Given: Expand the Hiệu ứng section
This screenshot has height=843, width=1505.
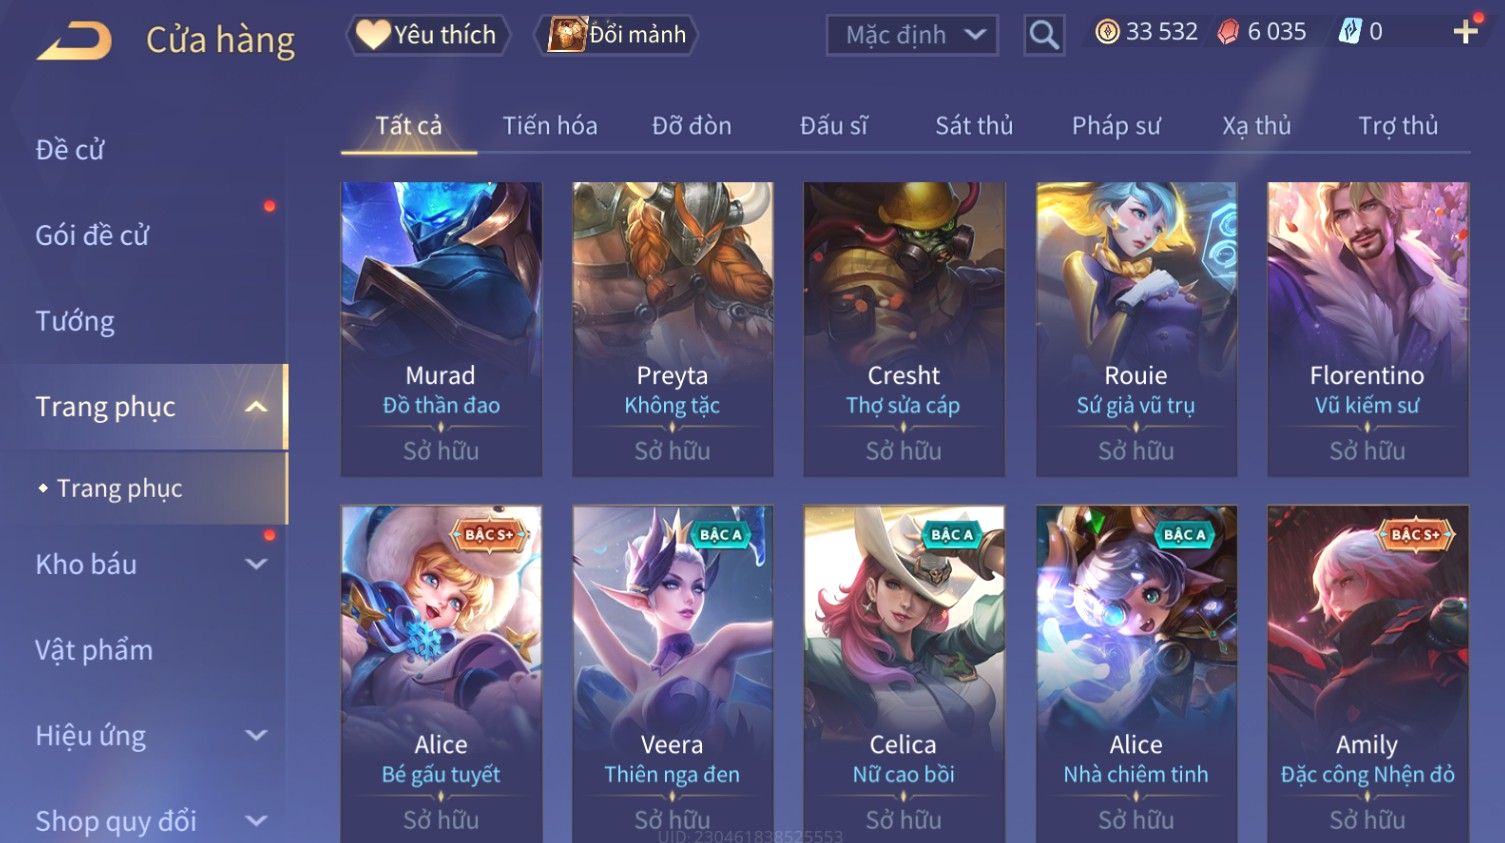Looking at the screenshot, I should click(x=256, y=735).
